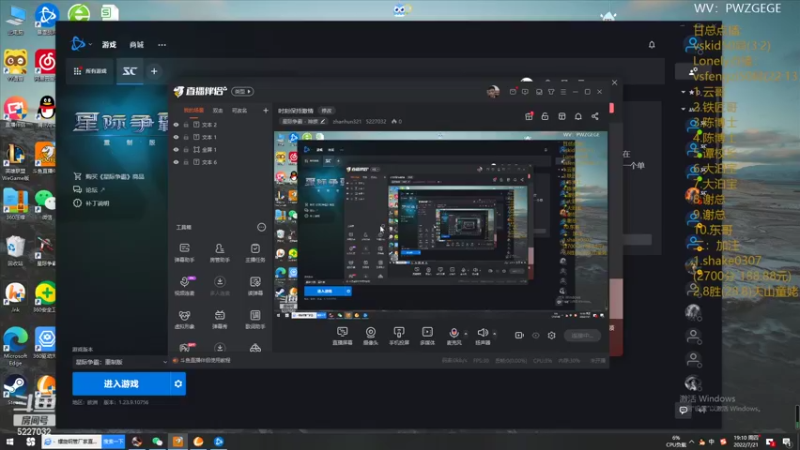Open the game version dropdown in Battle.net

pos(120,362)
